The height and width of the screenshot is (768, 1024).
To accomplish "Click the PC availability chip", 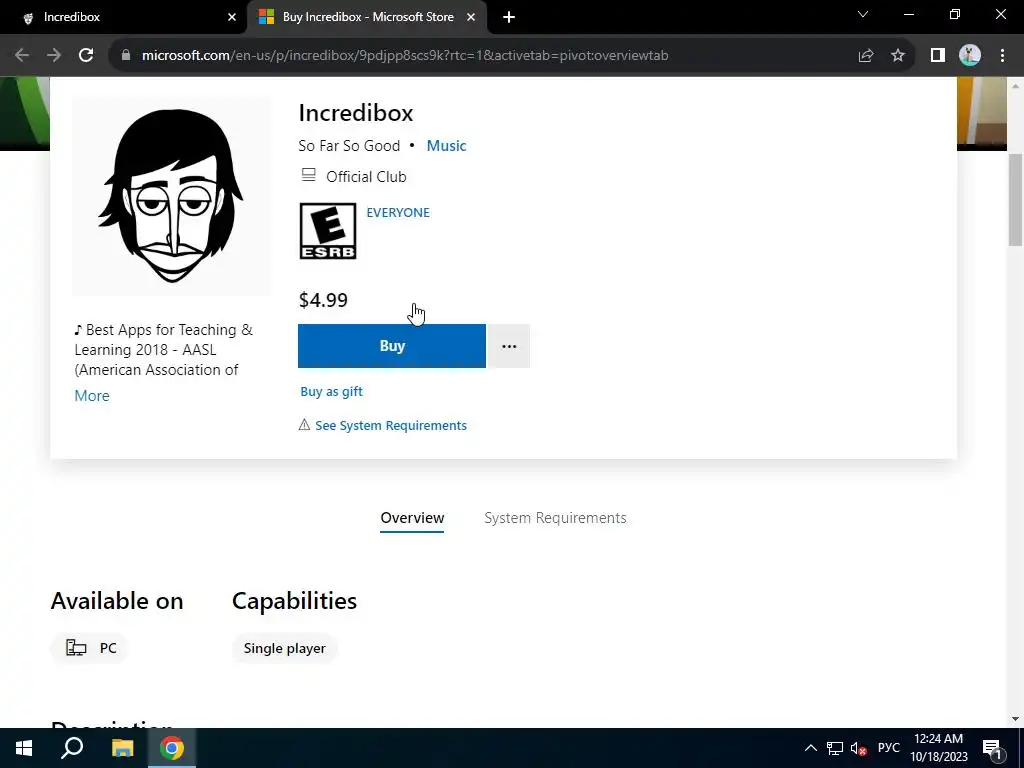I will click(89, 648).
